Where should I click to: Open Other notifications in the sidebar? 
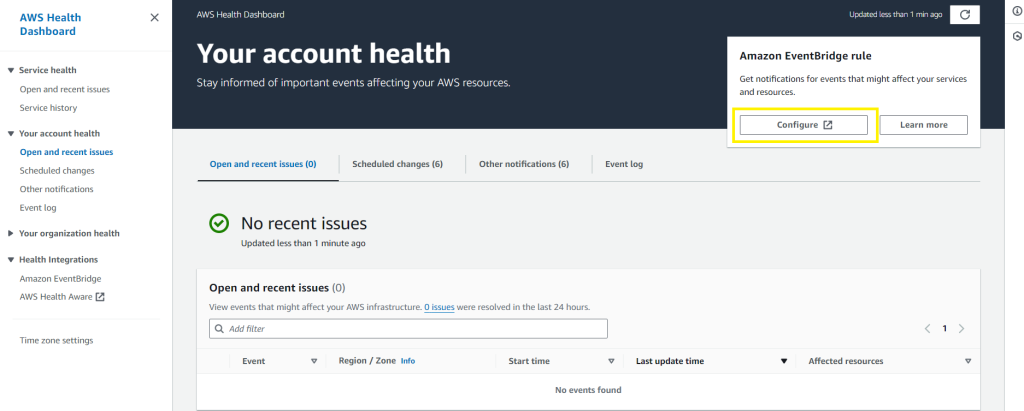[56, 189]
